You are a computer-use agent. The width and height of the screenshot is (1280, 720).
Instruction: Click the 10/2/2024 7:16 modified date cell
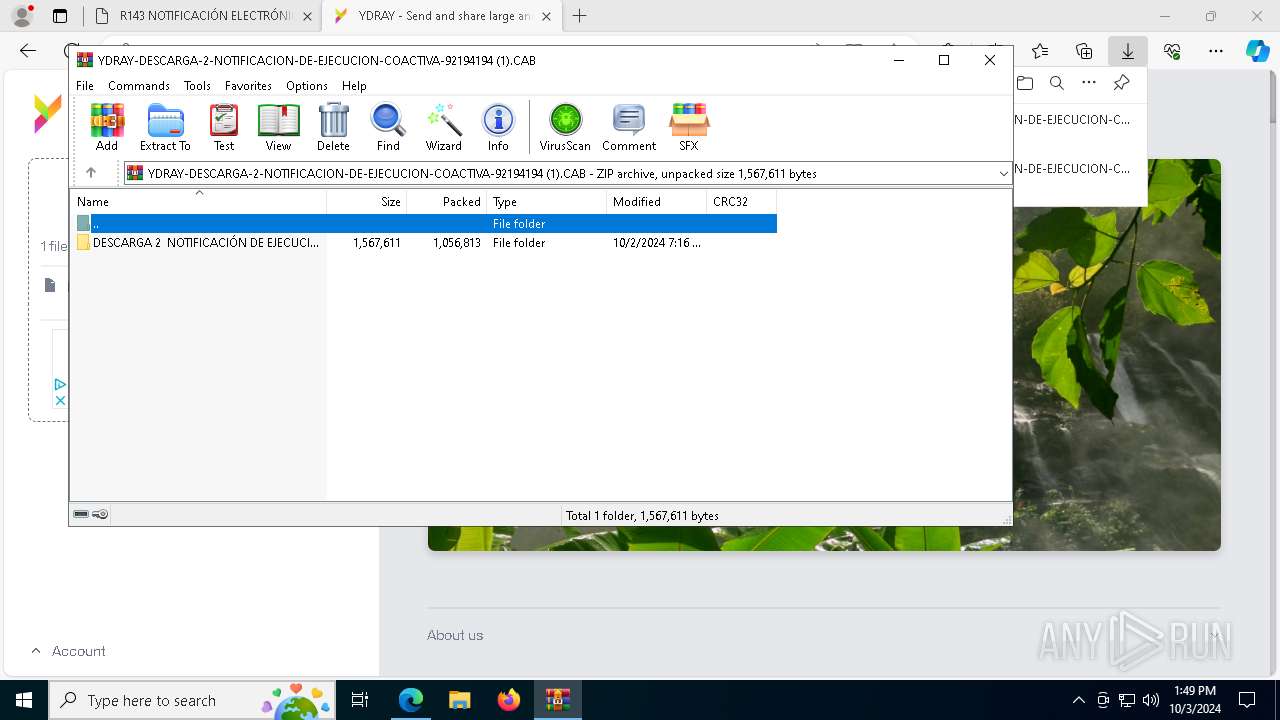(657, 243)
